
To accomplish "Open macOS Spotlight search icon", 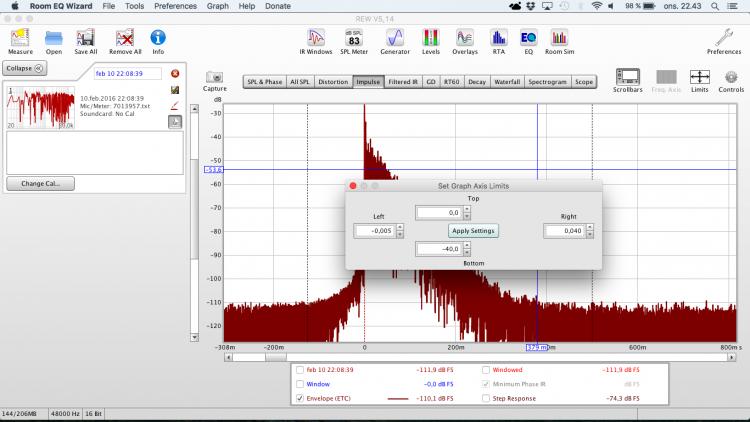I will coord(715,6).
